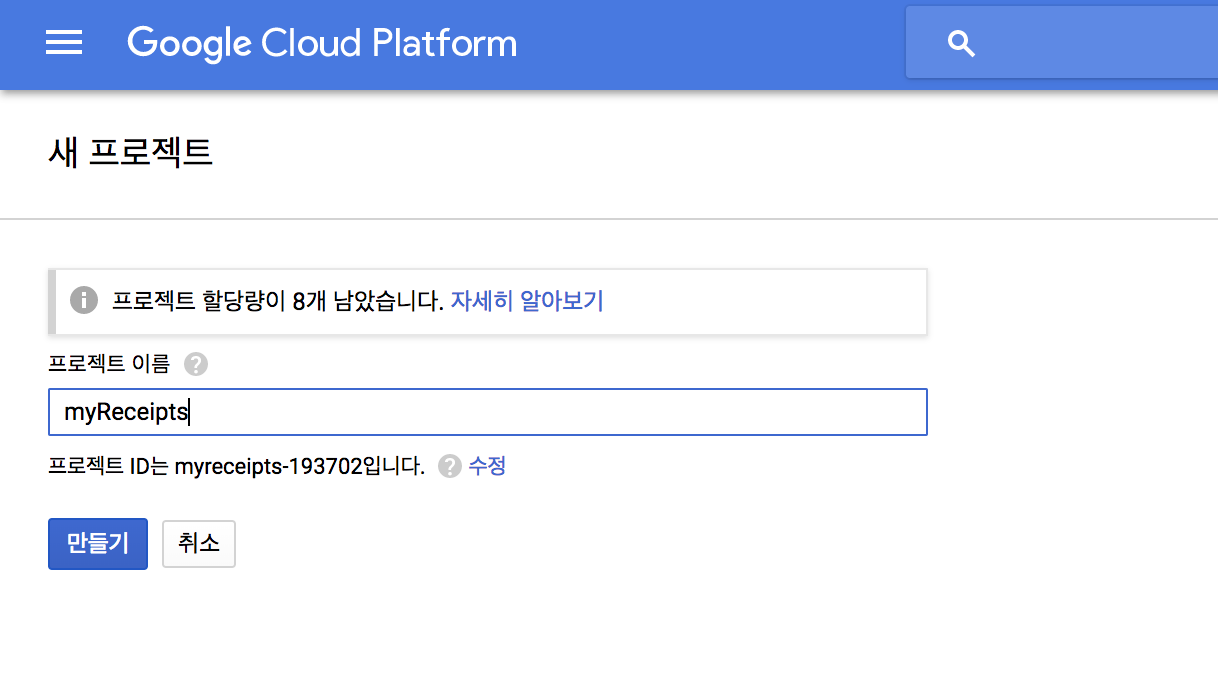Screen dimensions: 1218x700
Task: Click the 프로젝트 이름 label
Action: click(x=109, y=364)
